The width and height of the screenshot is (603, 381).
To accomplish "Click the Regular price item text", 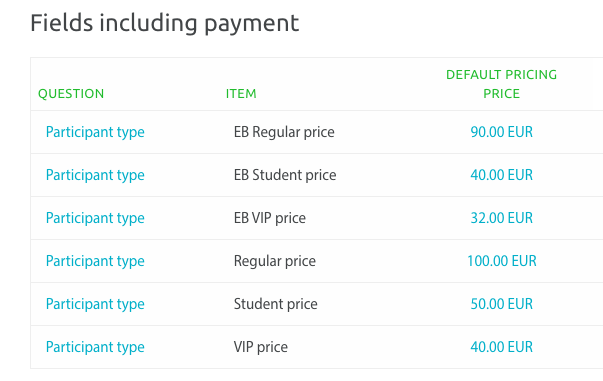I will pyautogui.click(x=275, y=261).
